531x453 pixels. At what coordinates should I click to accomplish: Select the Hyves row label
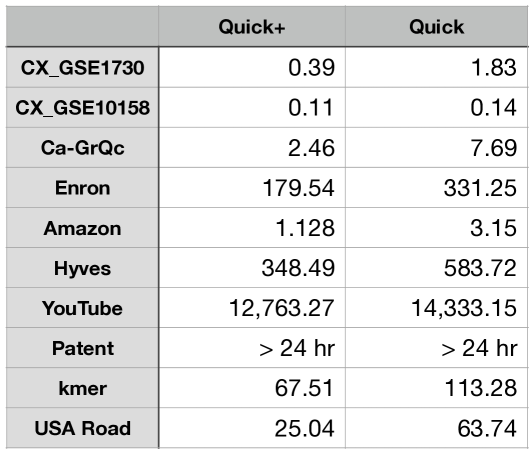(x=82, y=268)
